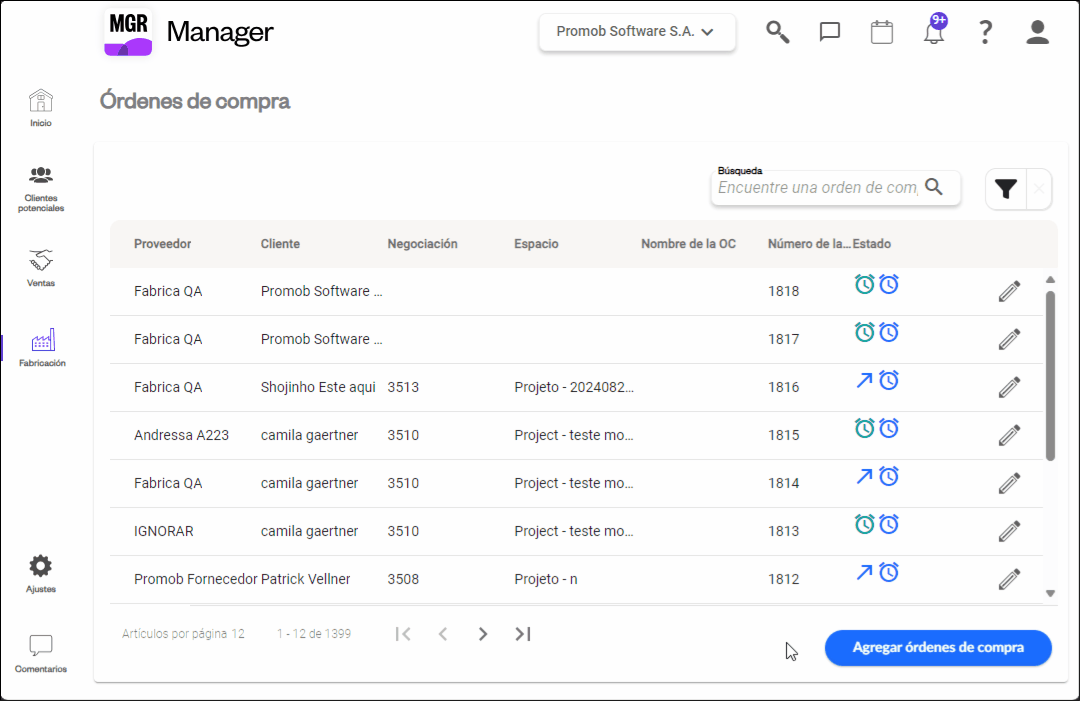Sort by the Cliente column header
1080x701 pixels.
pos(280,244)
